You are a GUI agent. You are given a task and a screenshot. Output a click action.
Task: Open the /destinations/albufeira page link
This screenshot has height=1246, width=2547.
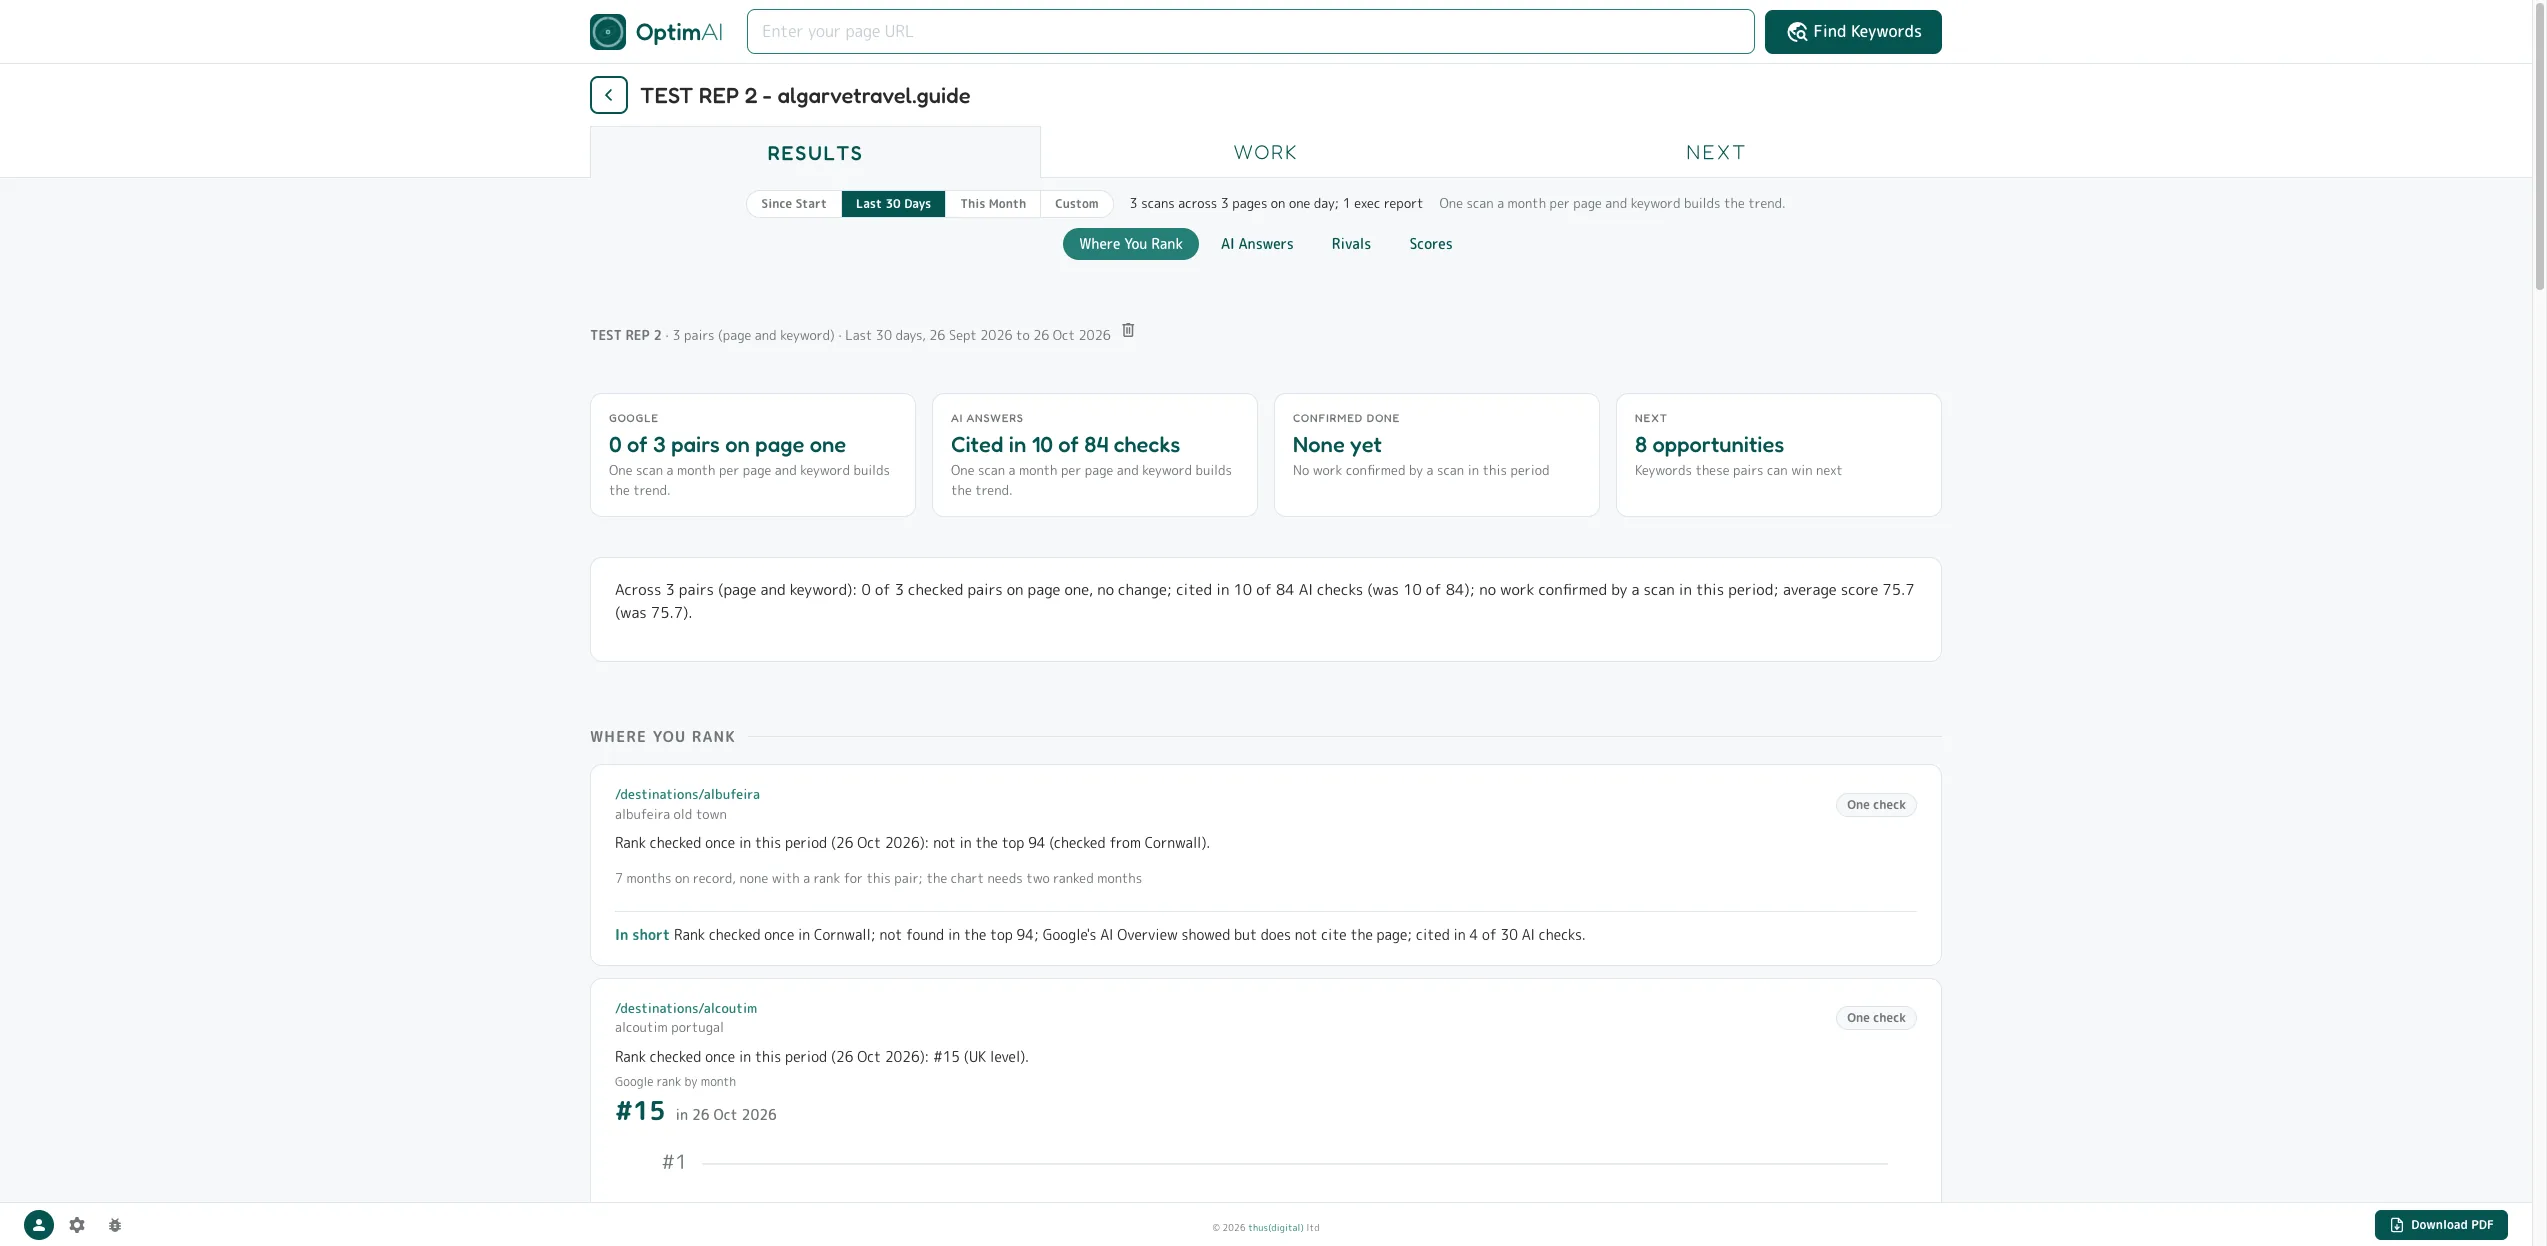(687, 795)
